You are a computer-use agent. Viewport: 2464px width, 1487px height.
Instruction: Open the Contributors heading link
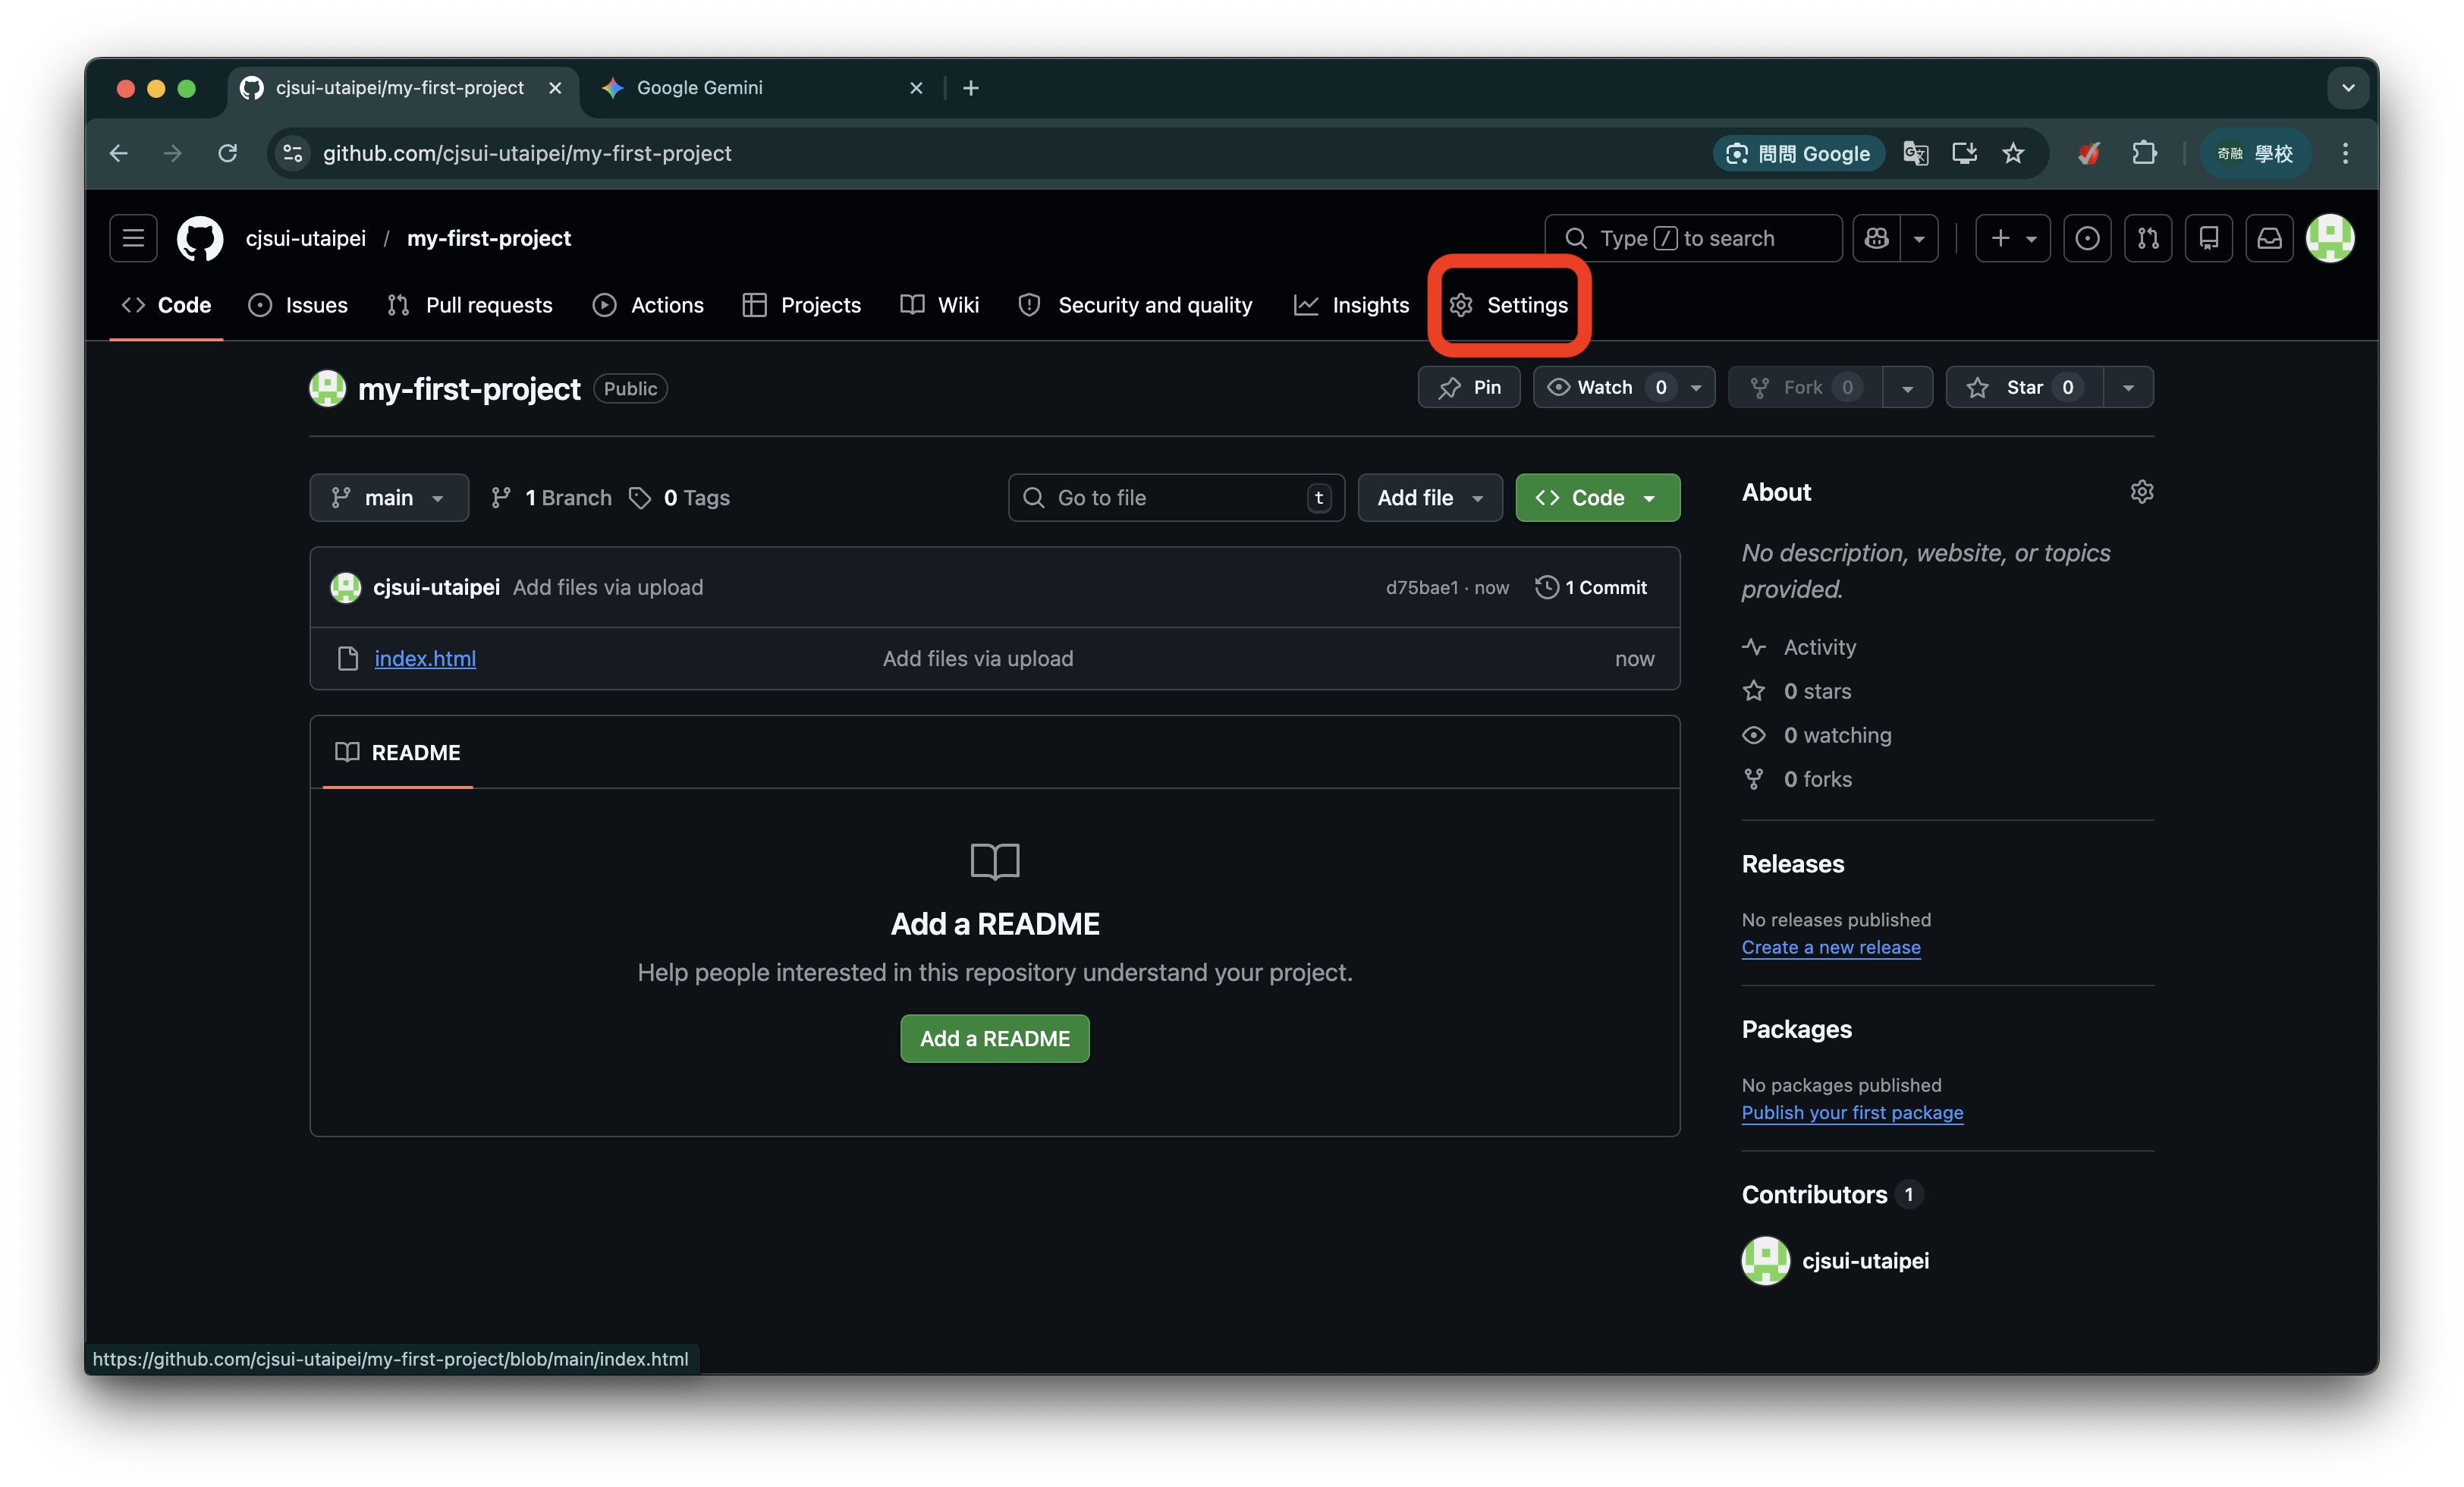tap(1832, 1194)
